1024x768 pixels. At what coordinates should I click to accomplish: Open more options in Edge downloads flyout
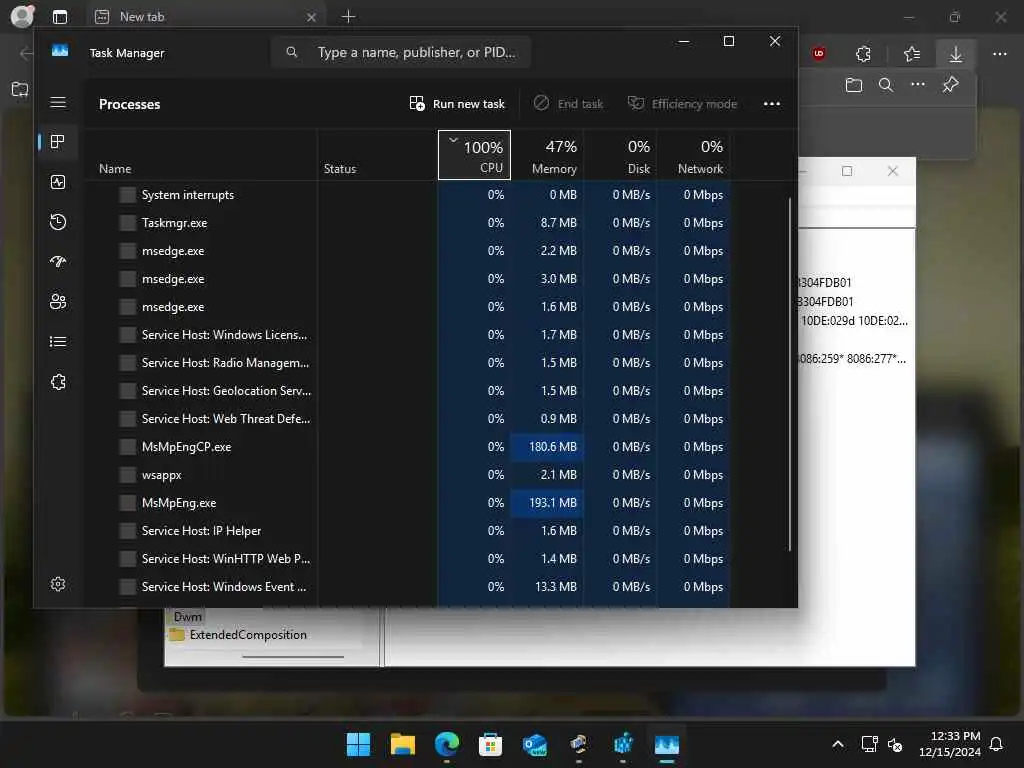coord(918,84)
